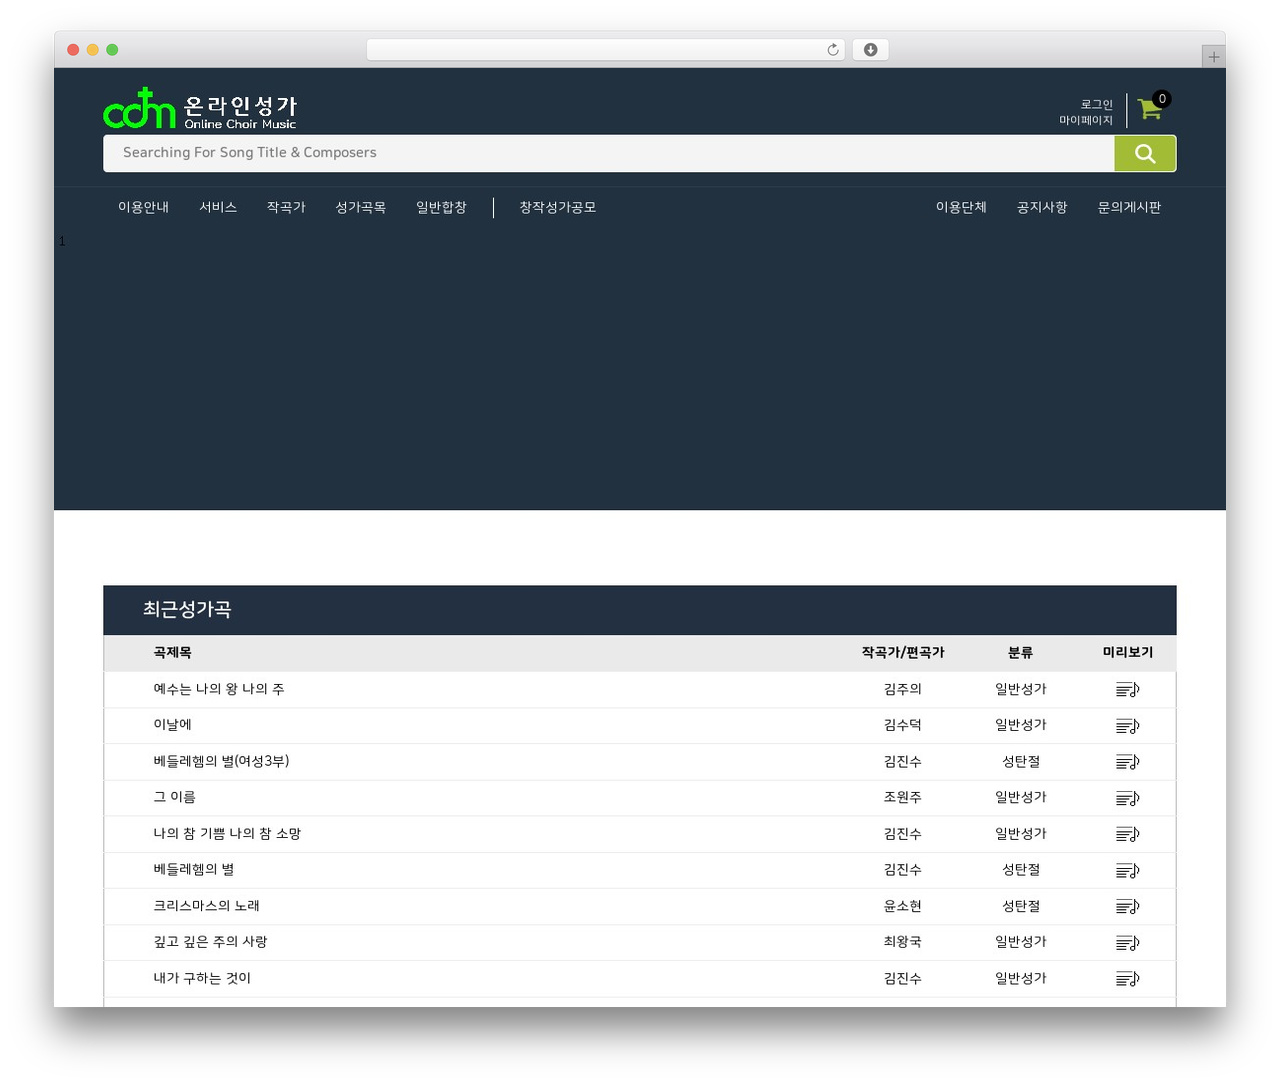Click composer name 조원주

(903, 797)
